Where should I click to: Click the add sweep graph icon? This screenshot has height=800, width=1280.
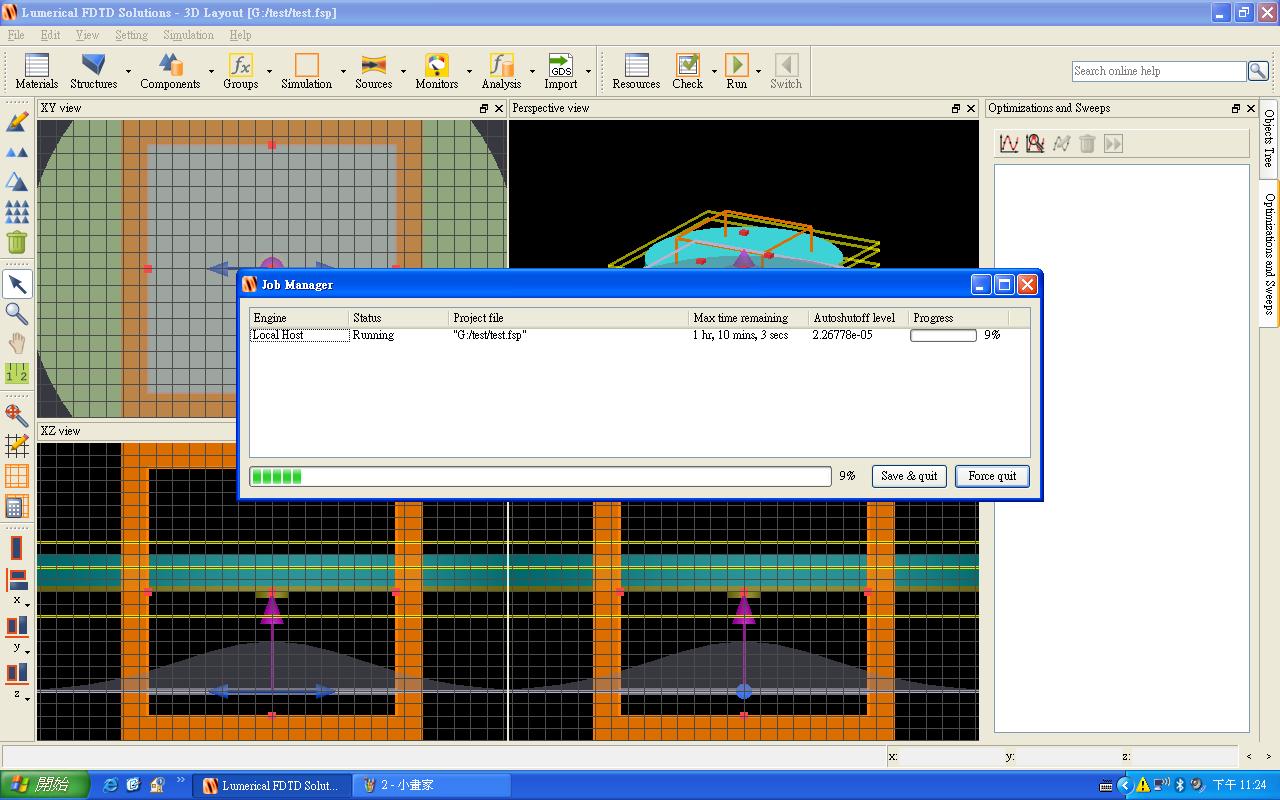(x=1009, y=144)
